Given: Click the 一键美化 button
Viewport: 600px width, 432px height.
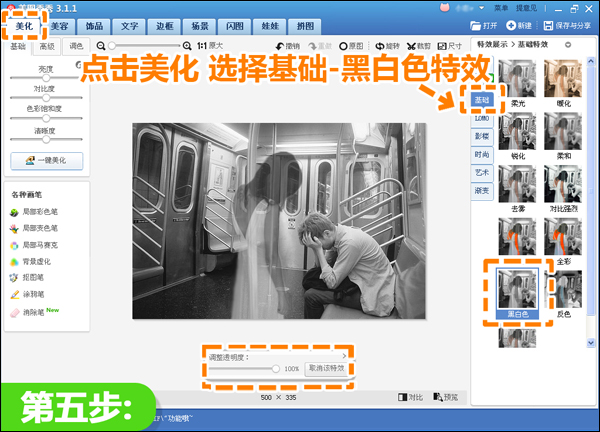Looking at the screenshot, I should click(46, 161).
